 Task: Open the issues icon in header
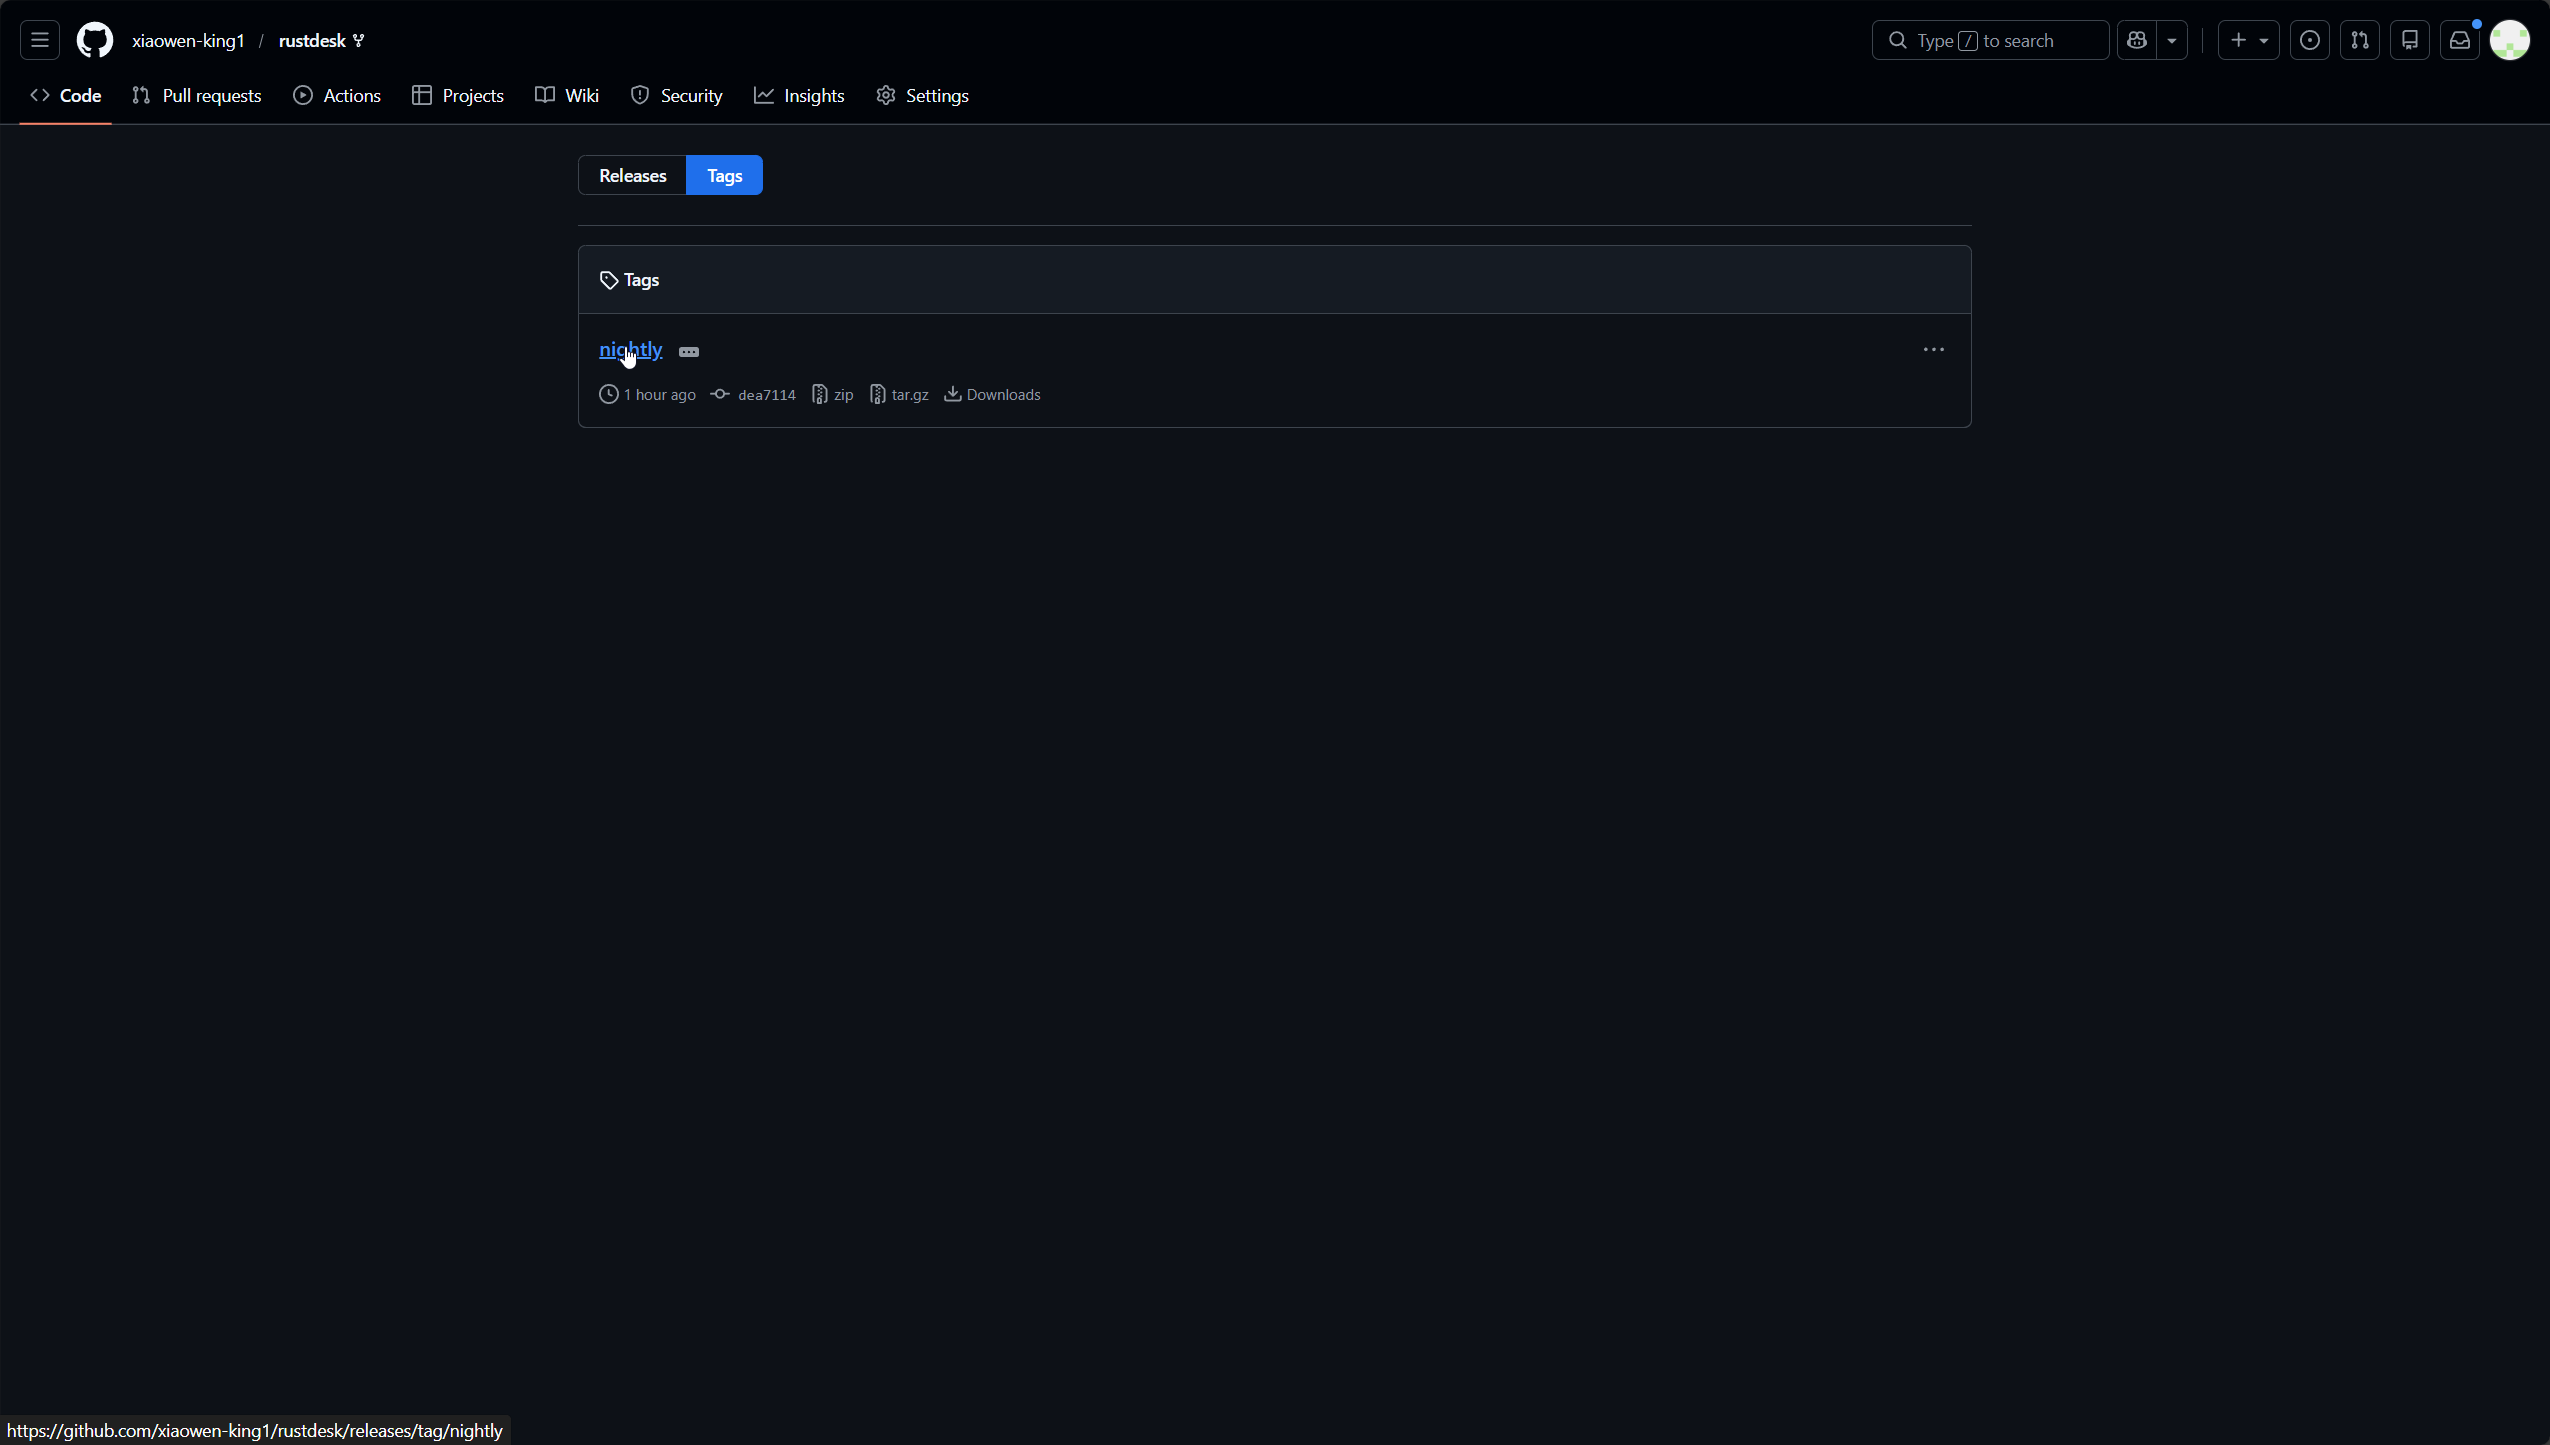(2309, 40)
